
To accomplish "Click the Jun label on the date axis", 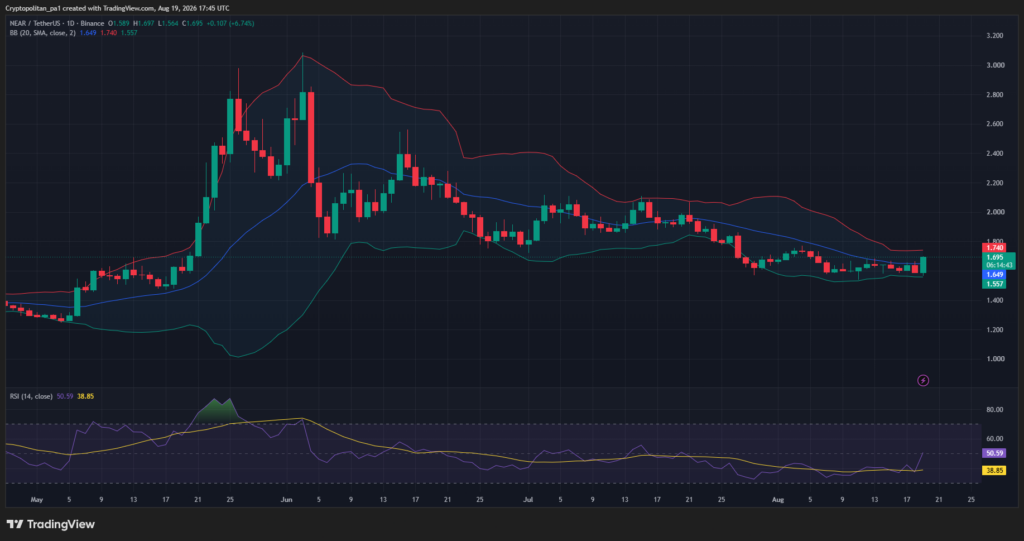I will (286, 500).
